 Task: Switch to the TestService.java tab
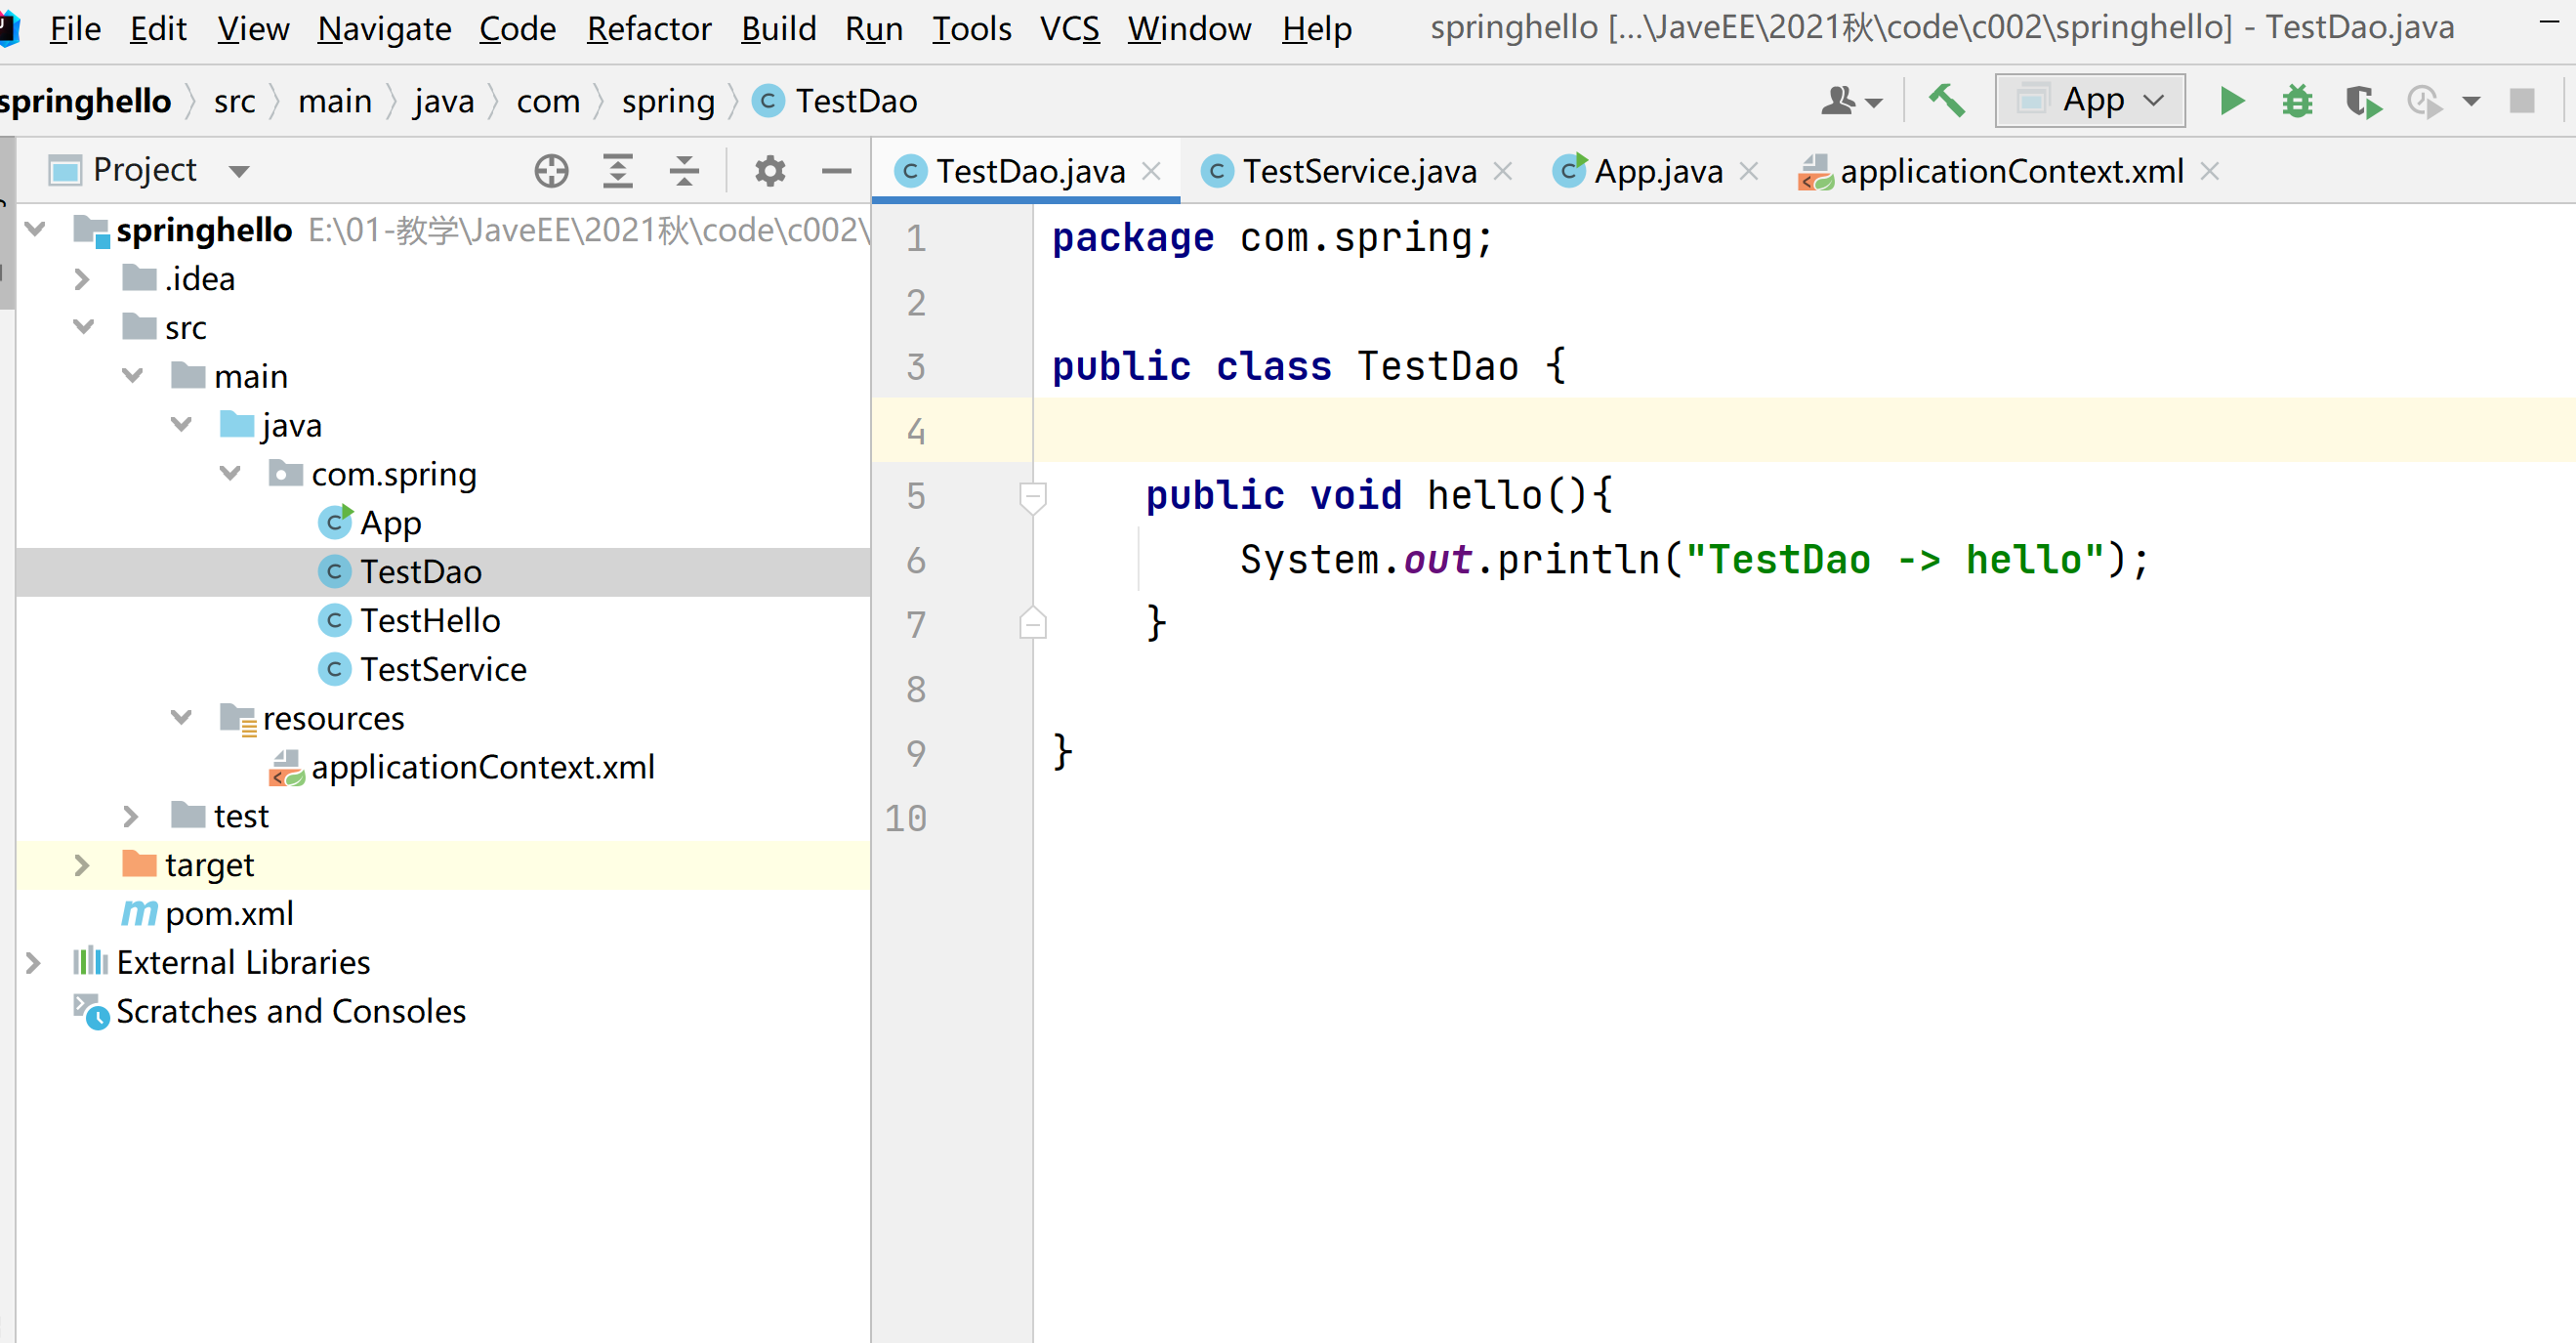[x=1358, y=172]
